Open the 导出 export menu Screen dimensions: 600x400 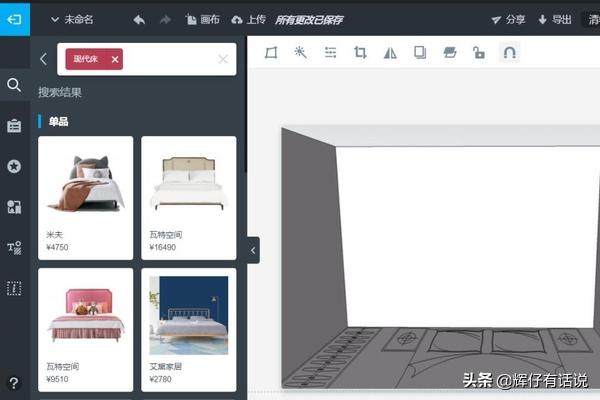point(555,19)
